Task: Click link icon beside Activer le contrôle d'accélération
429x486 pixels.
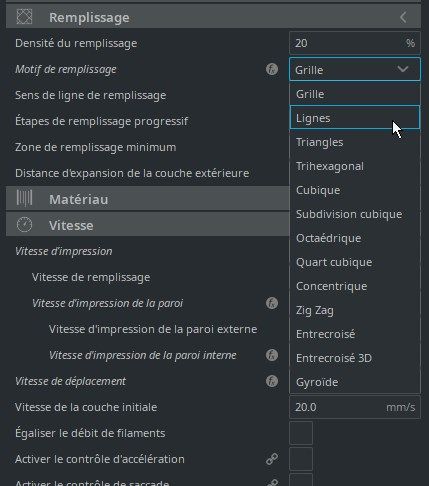Action: pyautogui.click(x=272, y=459)
